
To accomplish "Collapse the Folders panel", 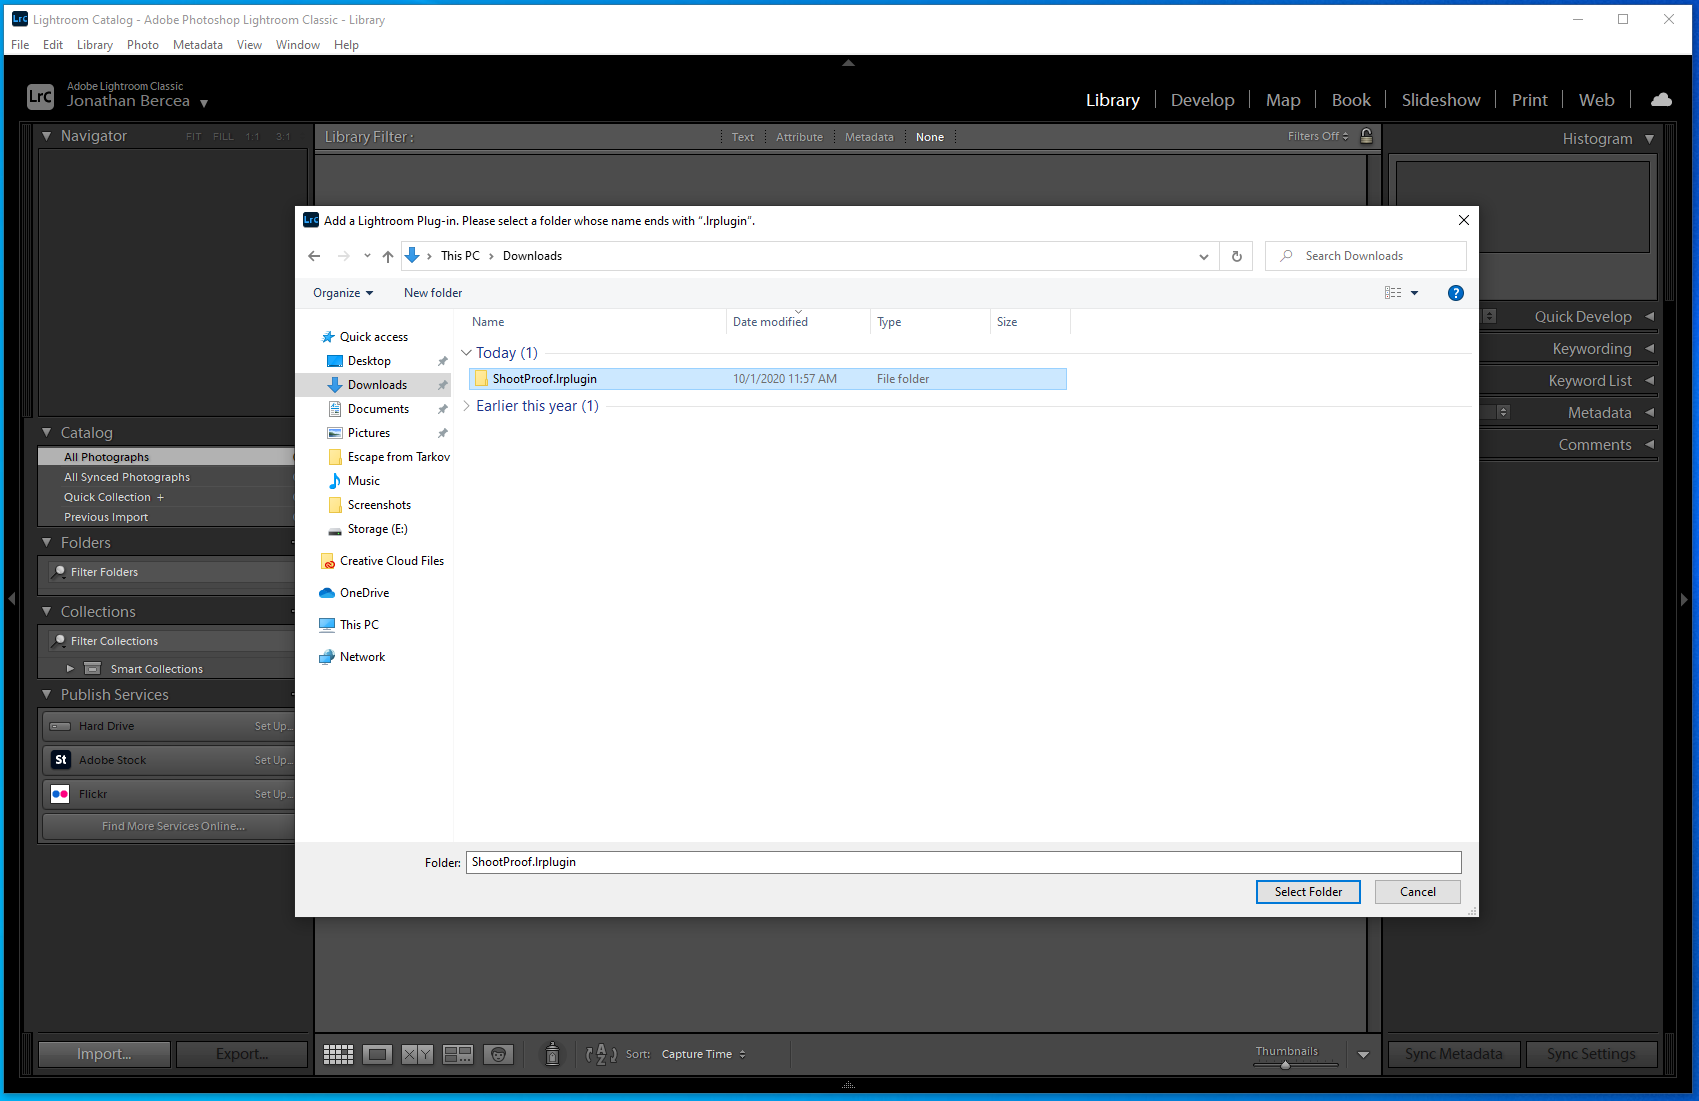I will (x=46, y=543).
